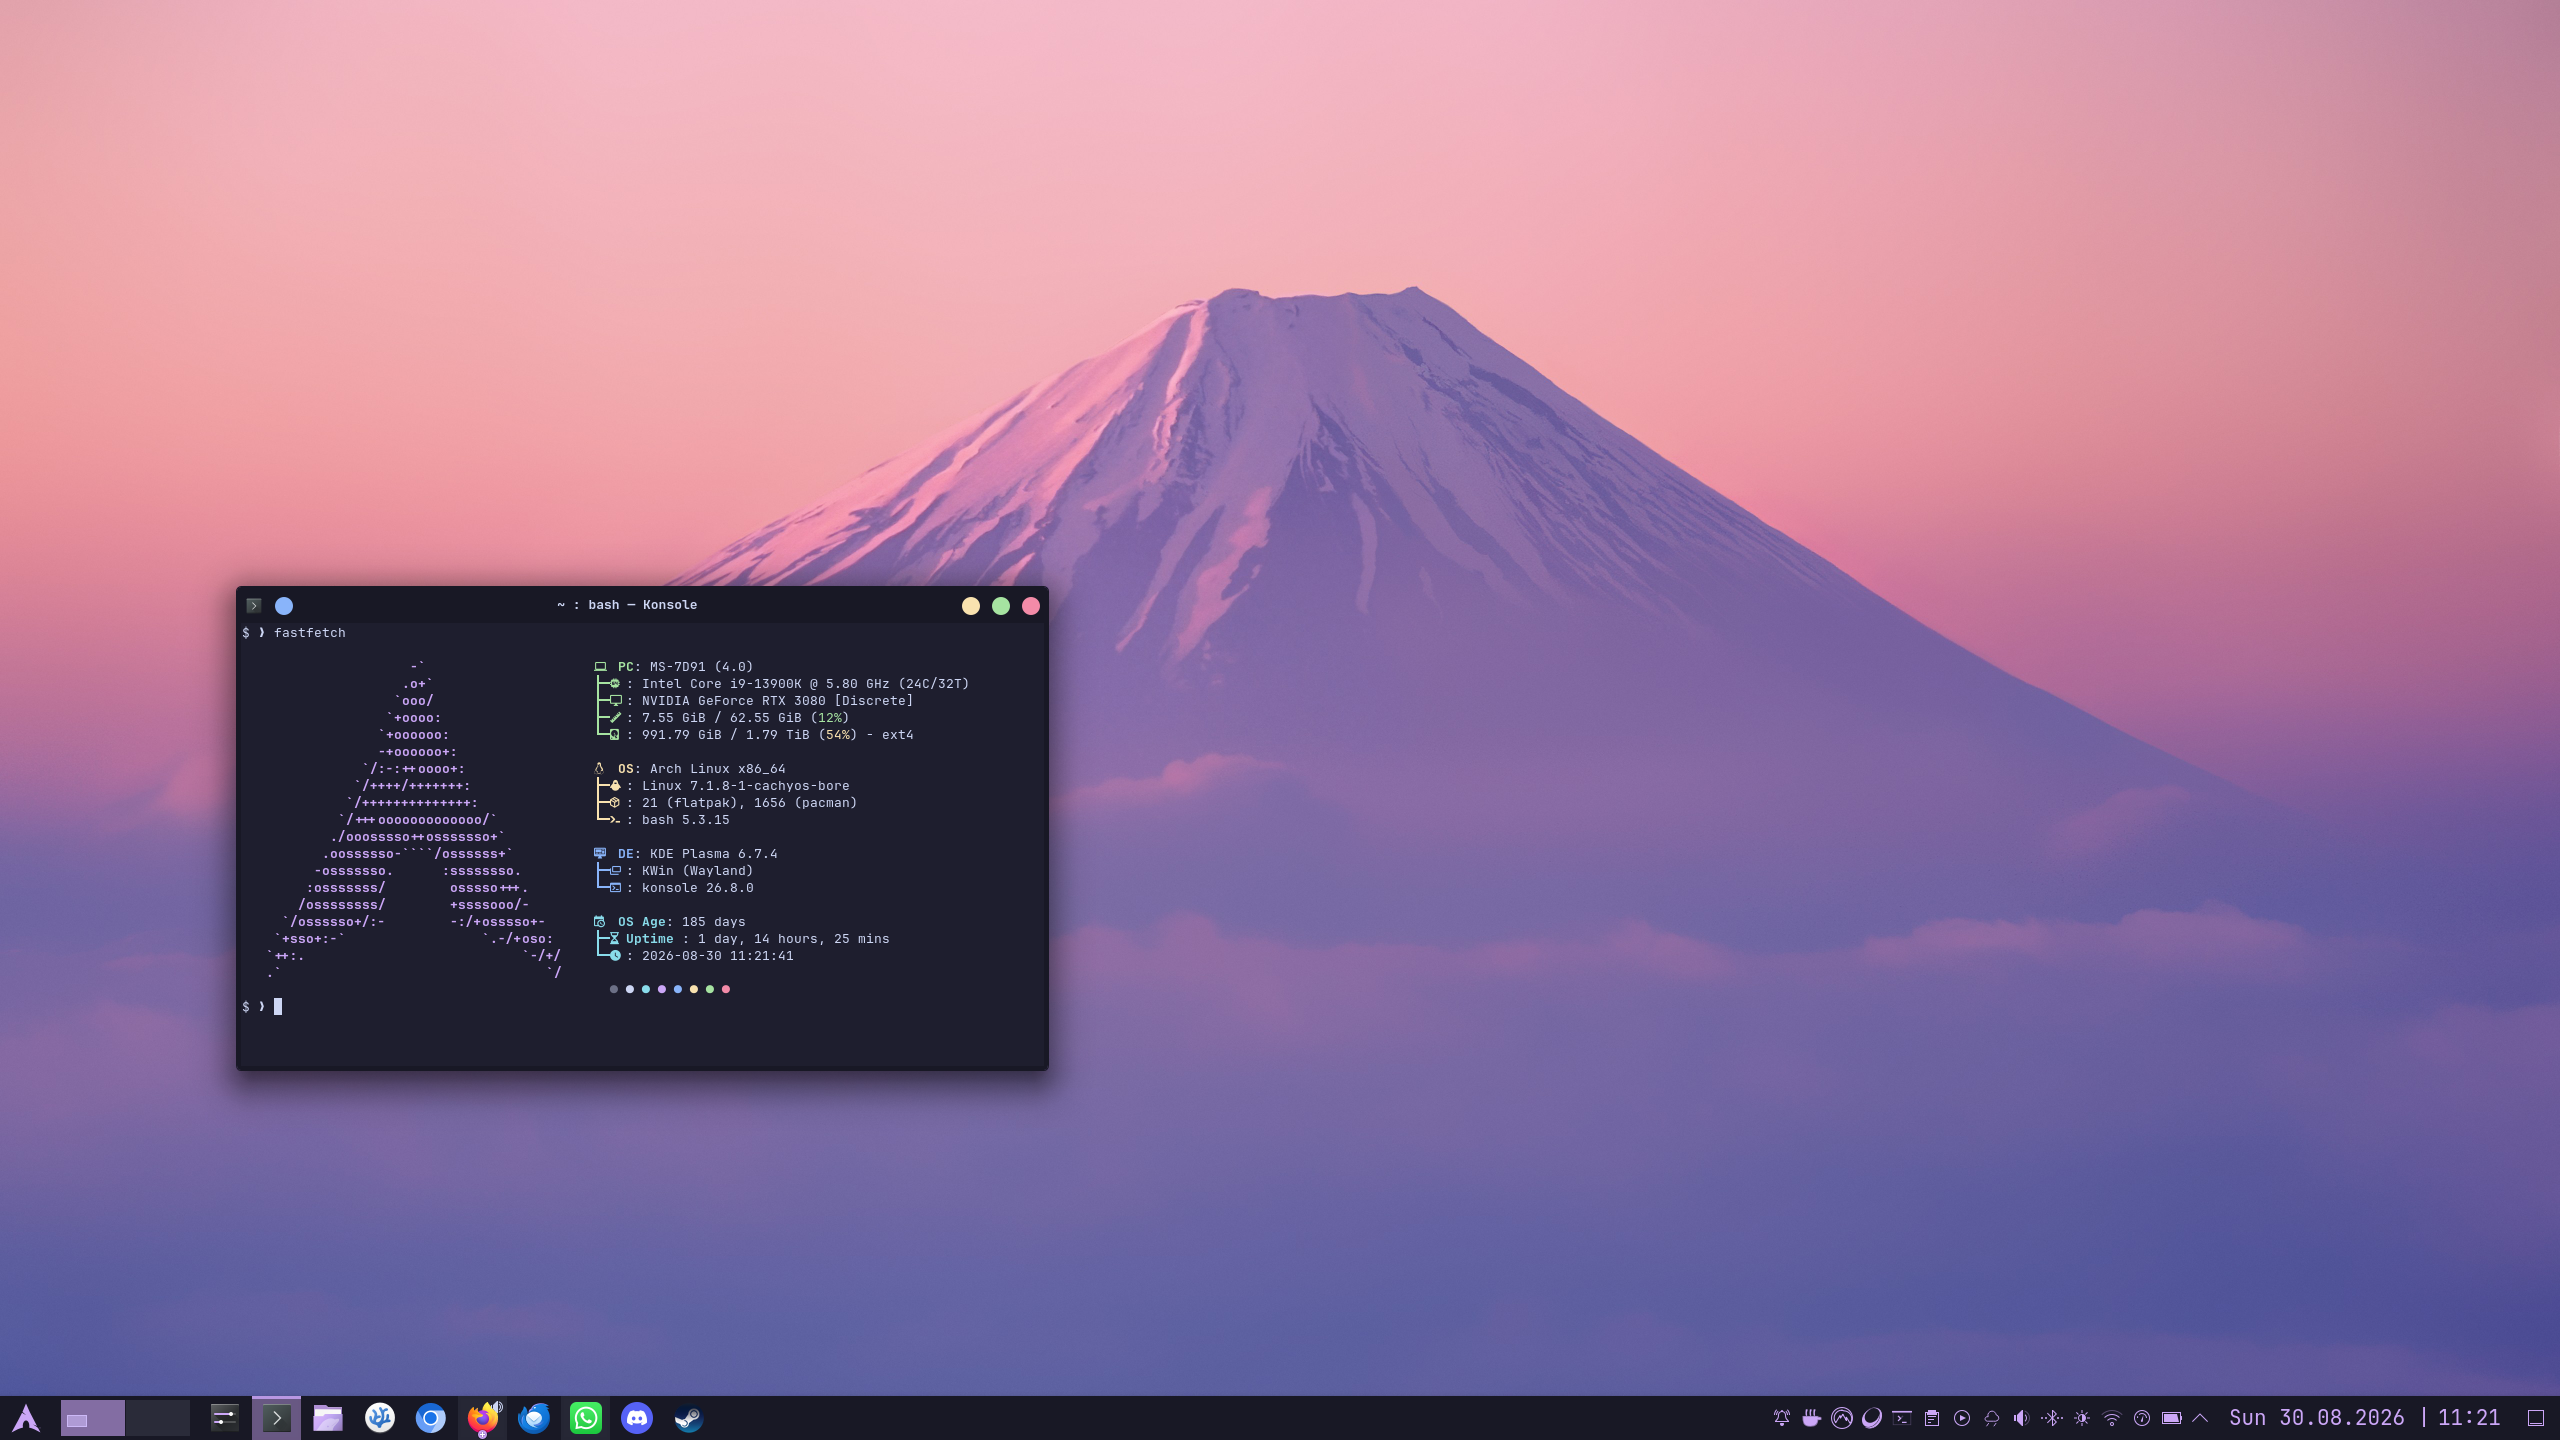Click the 'bash 5.3.15' shell line
Image resolution: width=2560 pixels, height=1440 pixels.
(x=663, y=820)
